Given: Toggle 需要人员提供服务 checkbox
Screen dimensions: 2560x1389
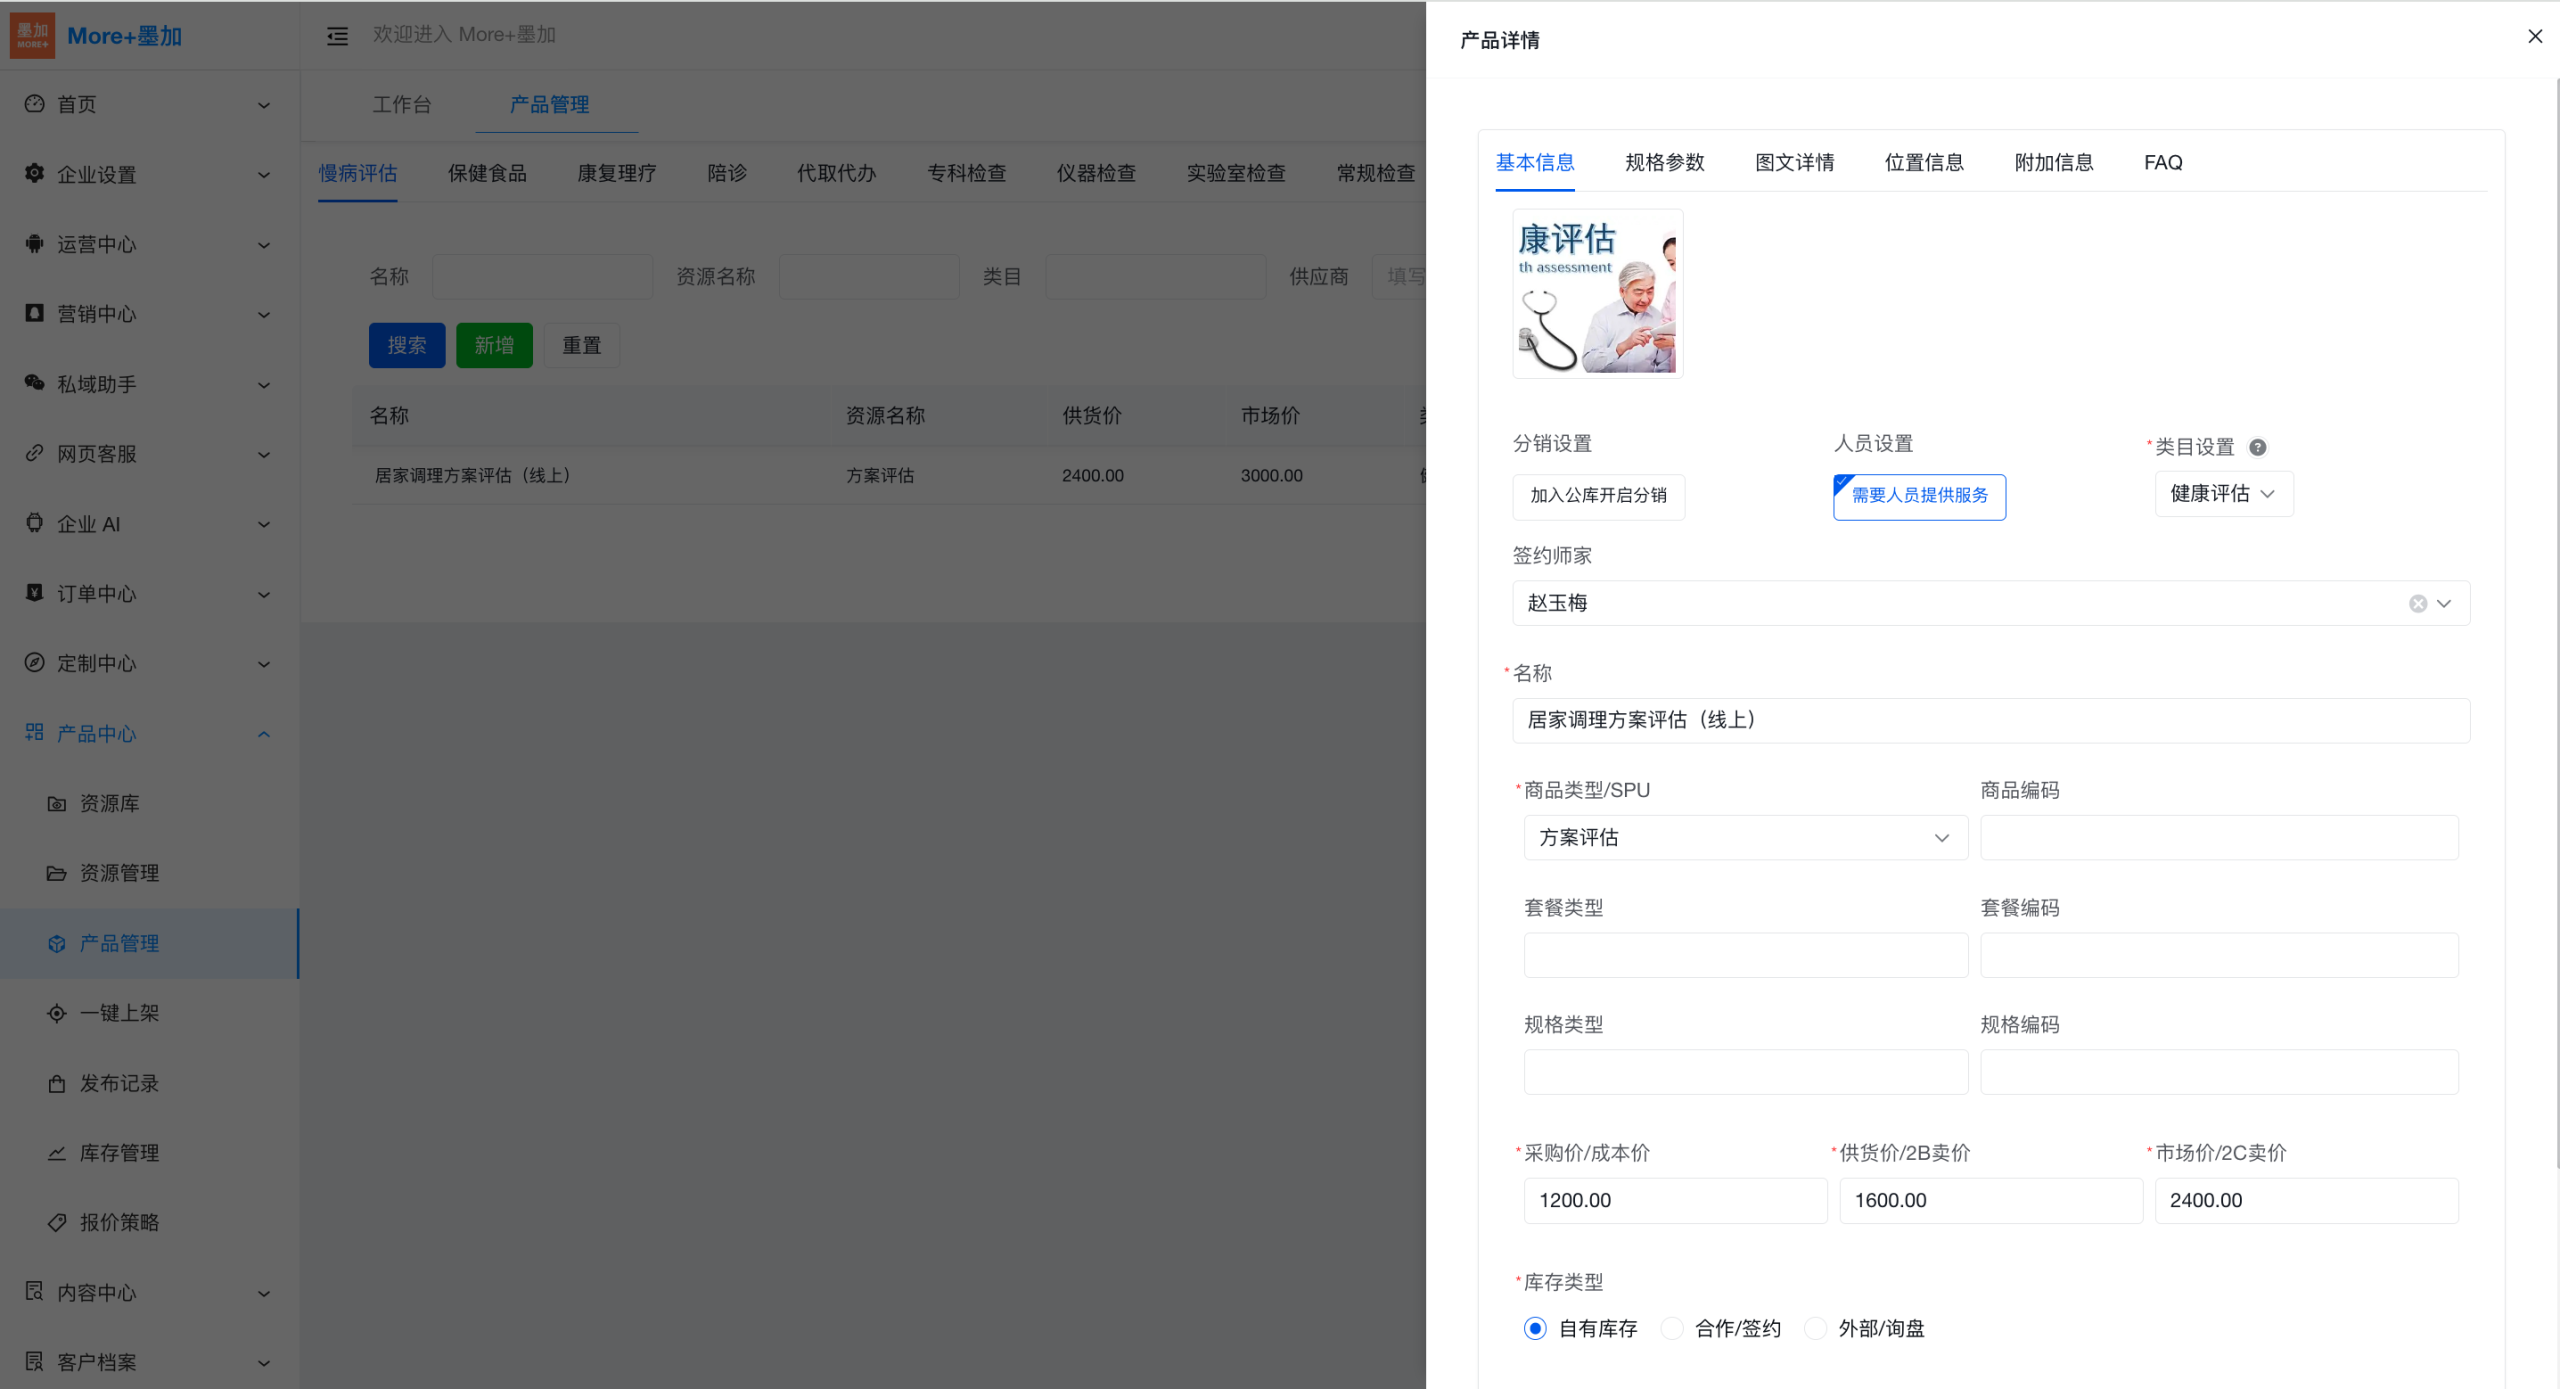Looking at the screenshot, I should pos(1918,496).
